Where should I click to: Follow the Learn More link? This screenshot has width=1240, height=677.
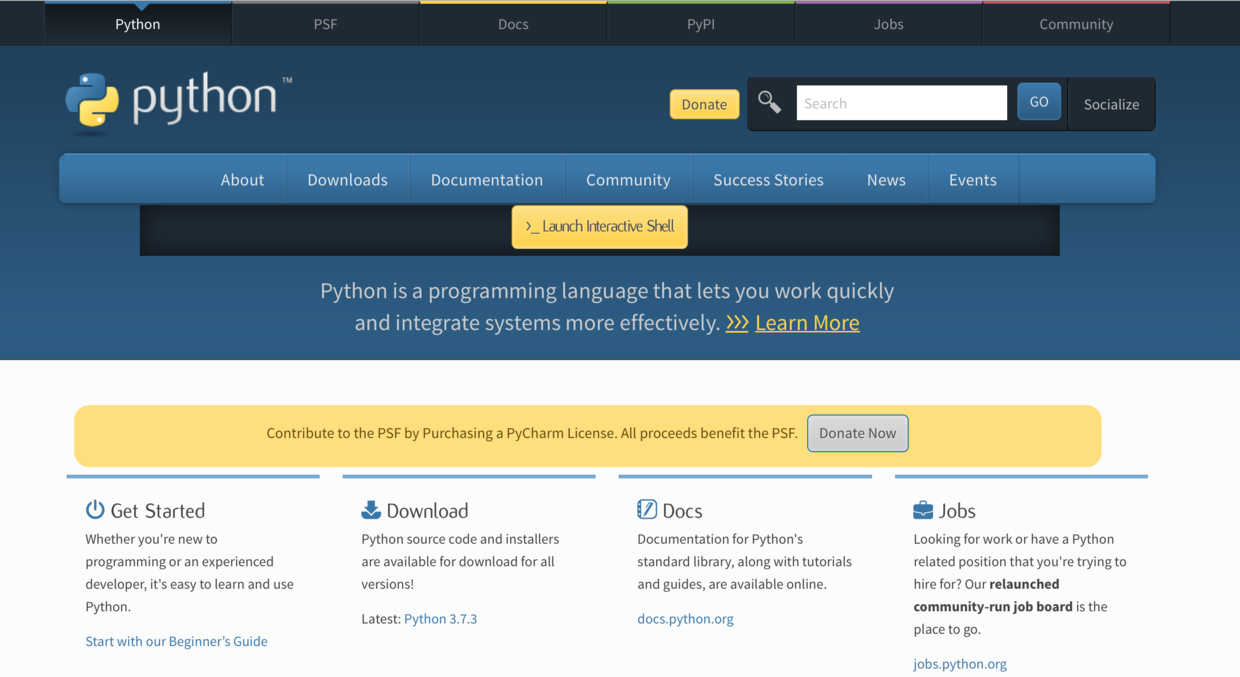tap(807, 322)
